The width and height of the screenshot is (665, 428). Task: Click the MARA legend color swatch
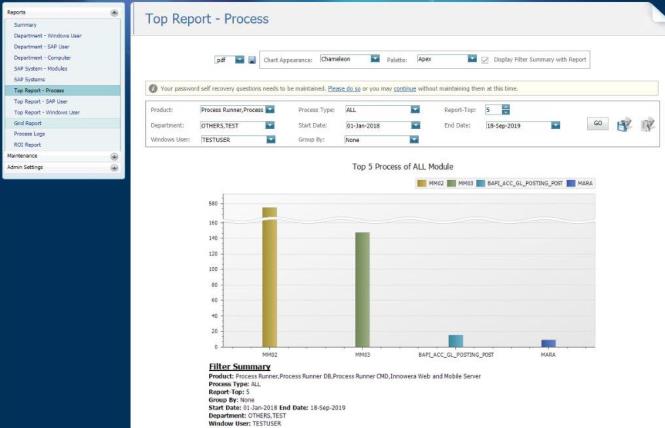click(571, 183)
